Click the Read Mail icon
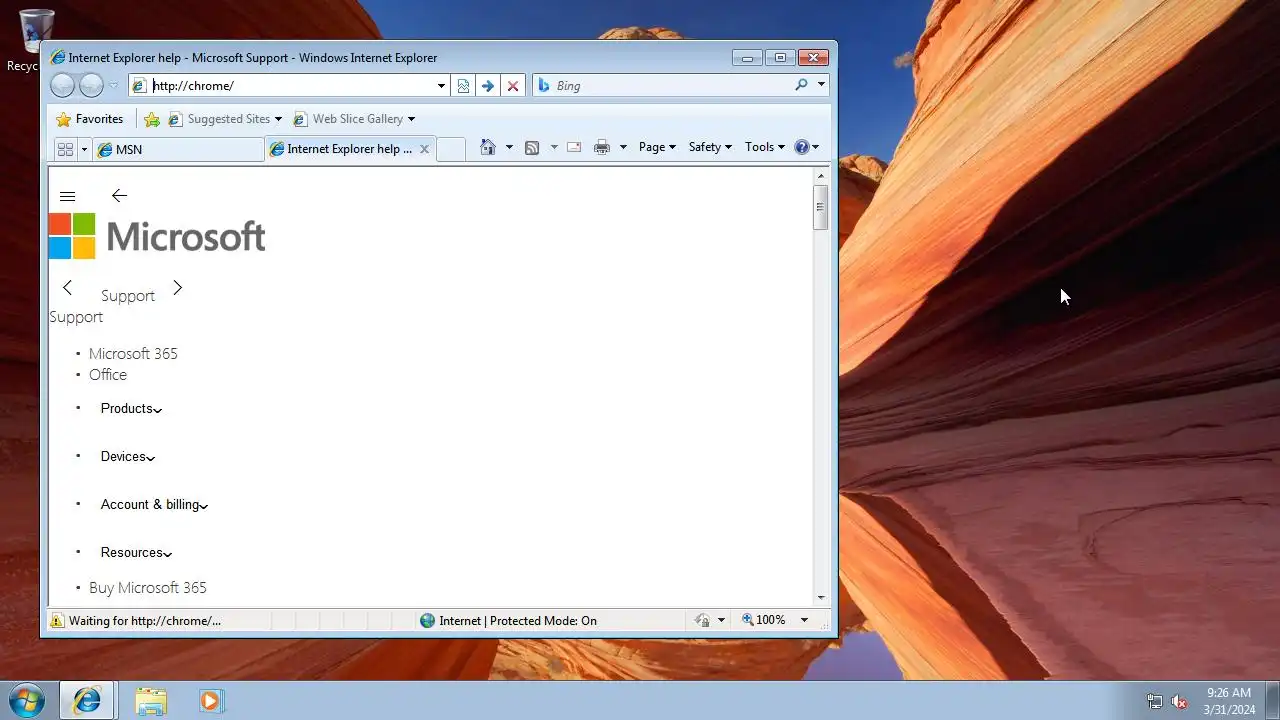 (x=574, y=147)
